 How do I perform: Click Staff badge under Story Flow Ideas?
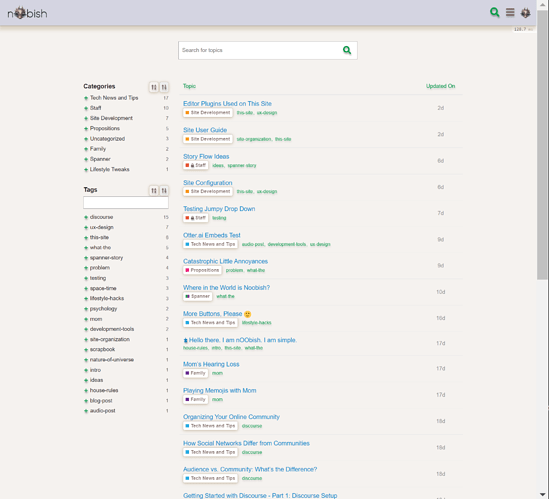point(195,165)
